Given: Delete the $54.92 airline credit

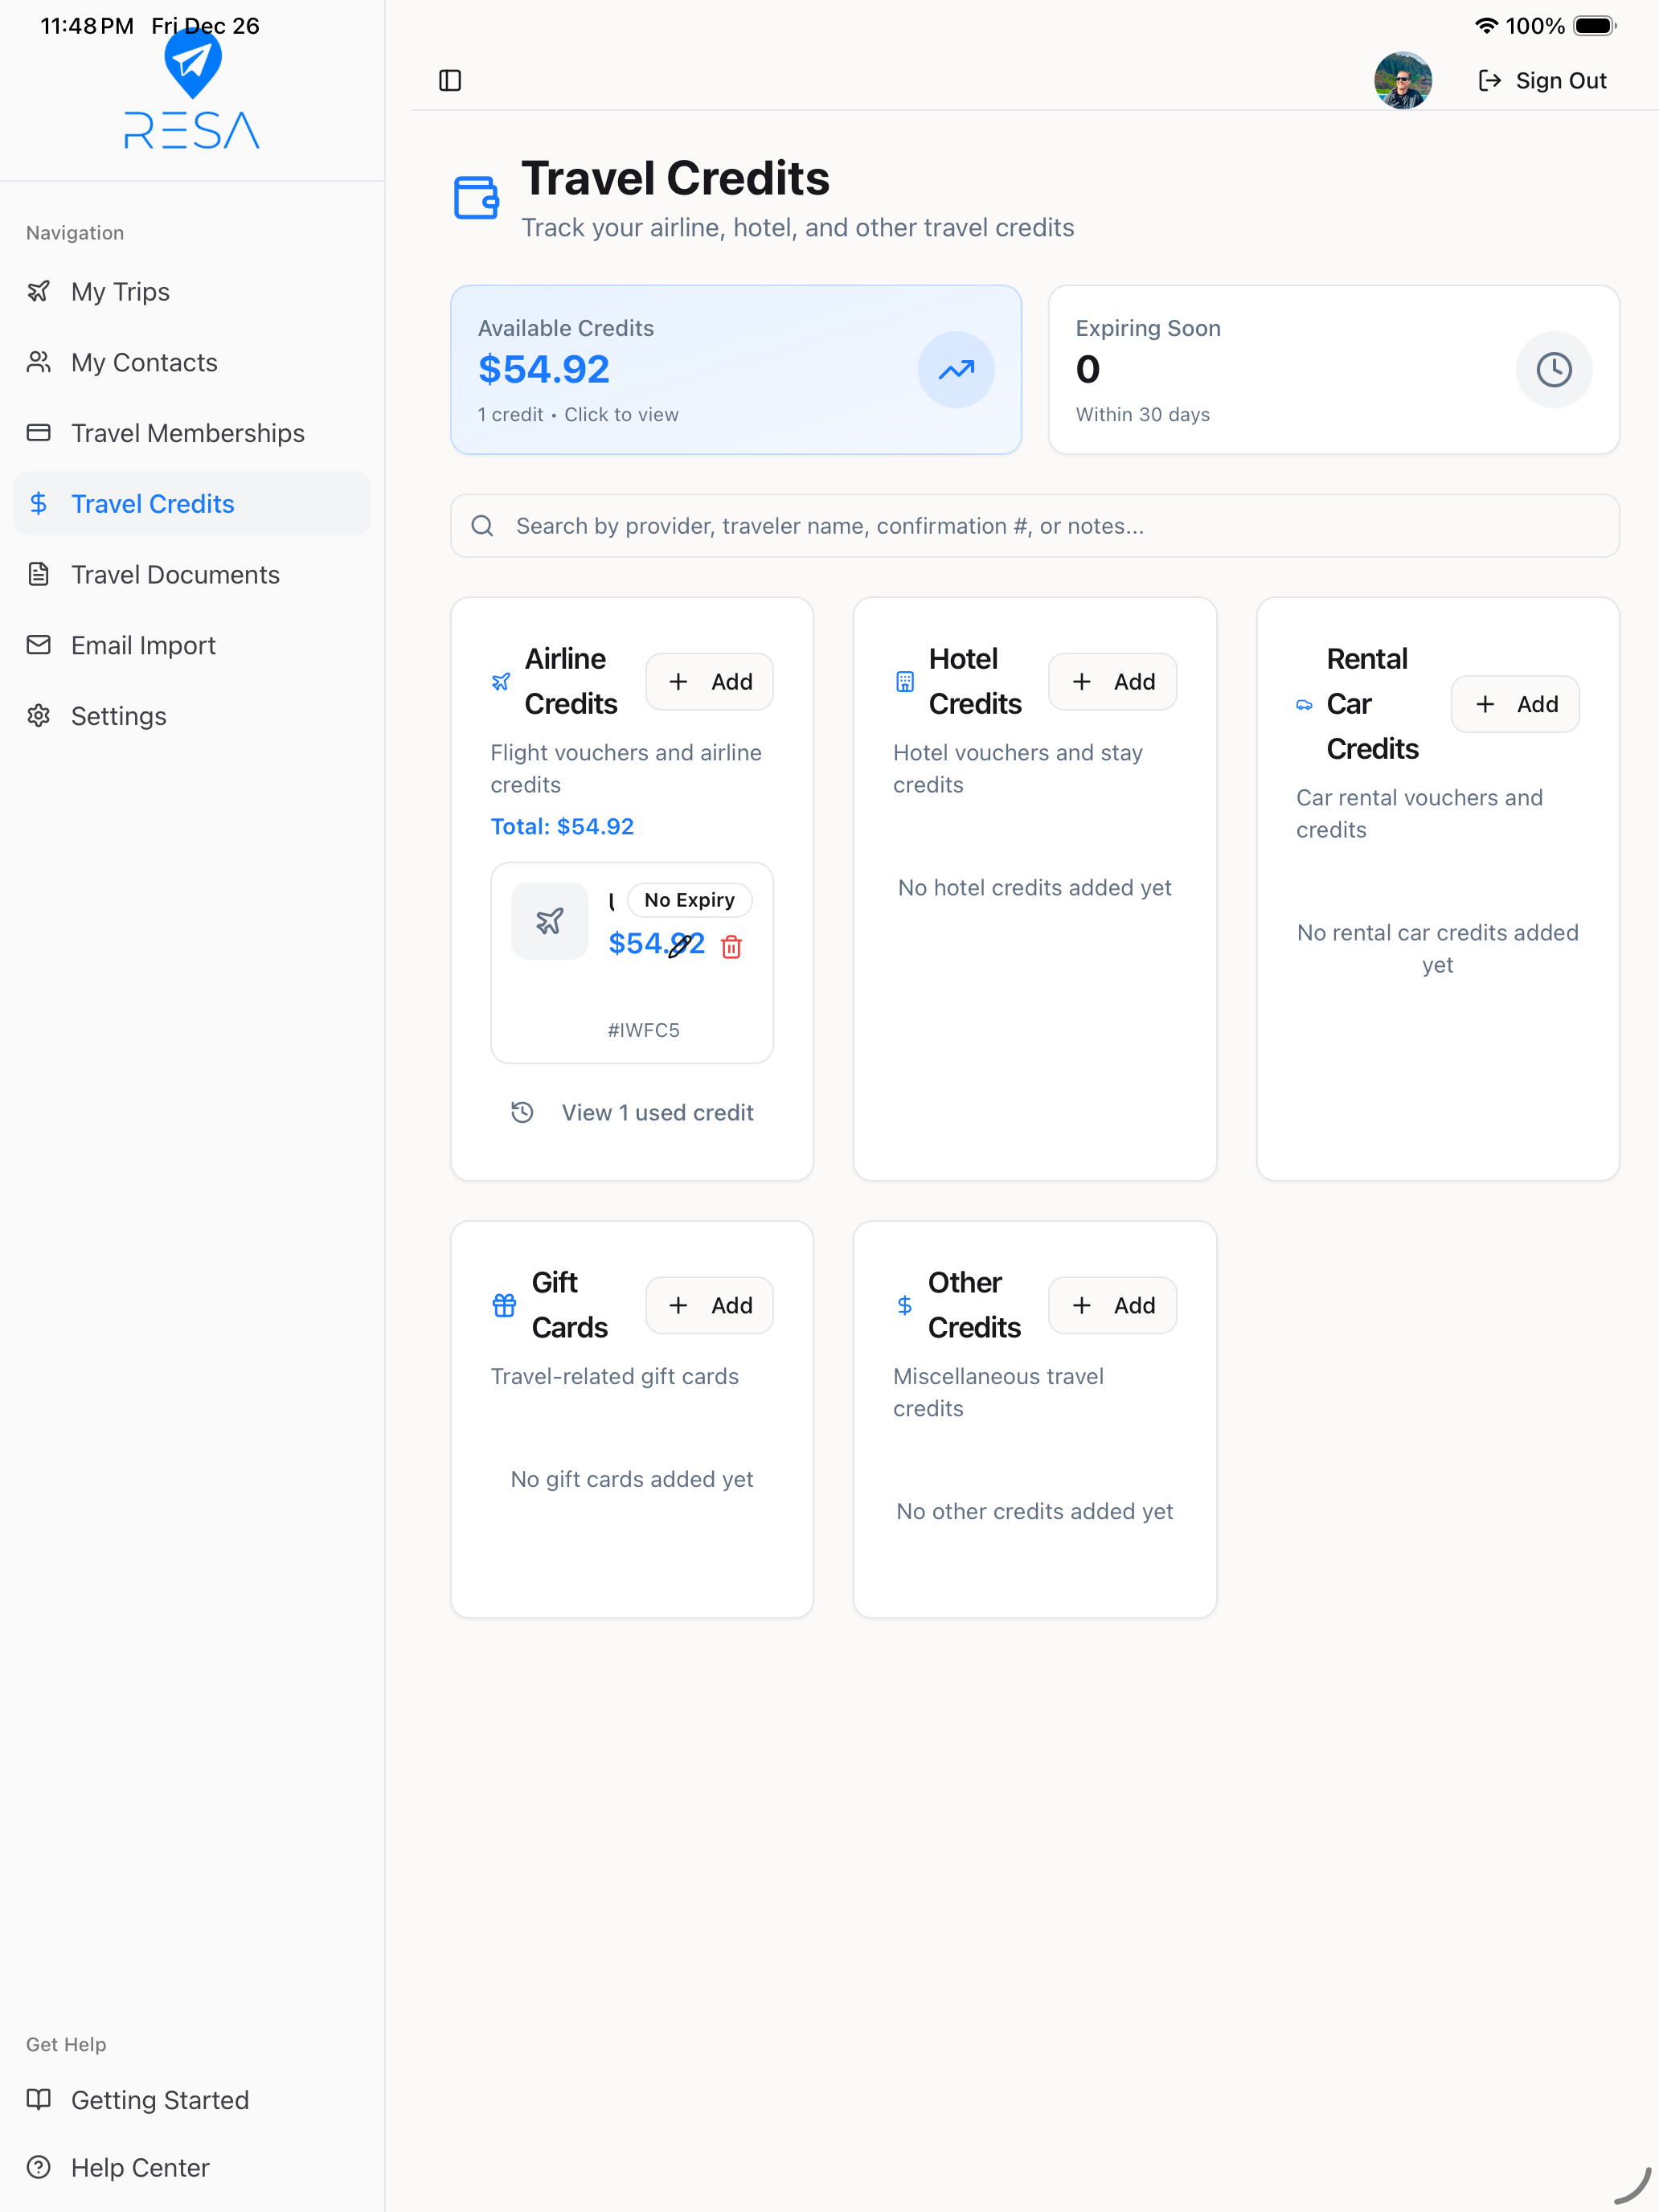Looking at the screenshot, I should 732,946.
